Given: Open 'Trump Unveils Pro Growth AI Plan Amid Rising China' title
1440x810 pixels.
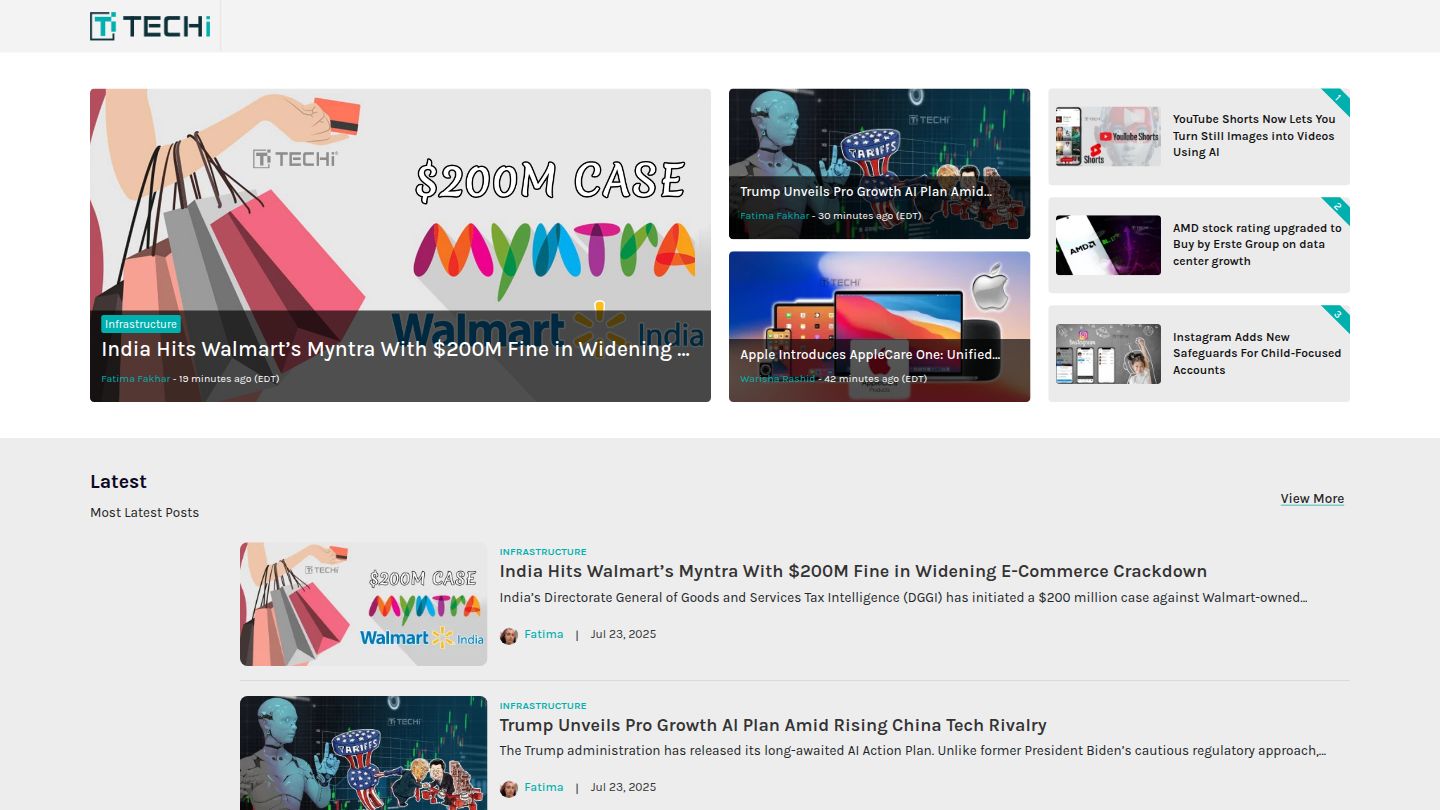Looking at the screenshot, I should (x=773, y=726).
